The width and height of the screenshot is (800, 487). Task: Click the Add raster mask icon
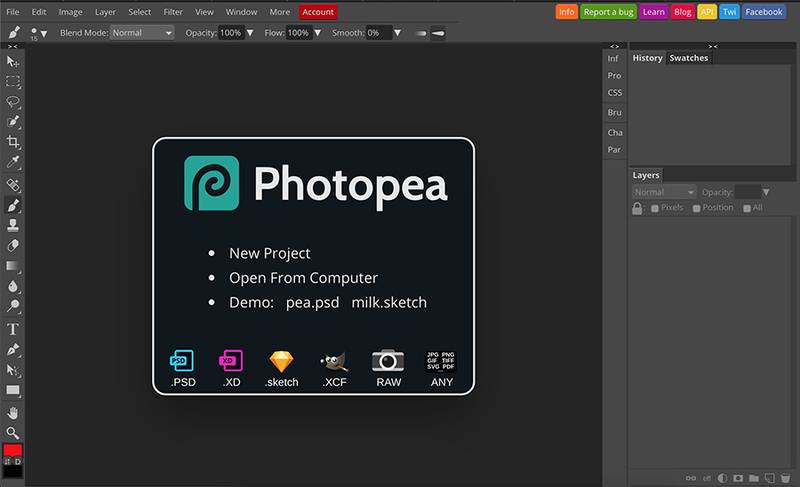pos(738,478)
